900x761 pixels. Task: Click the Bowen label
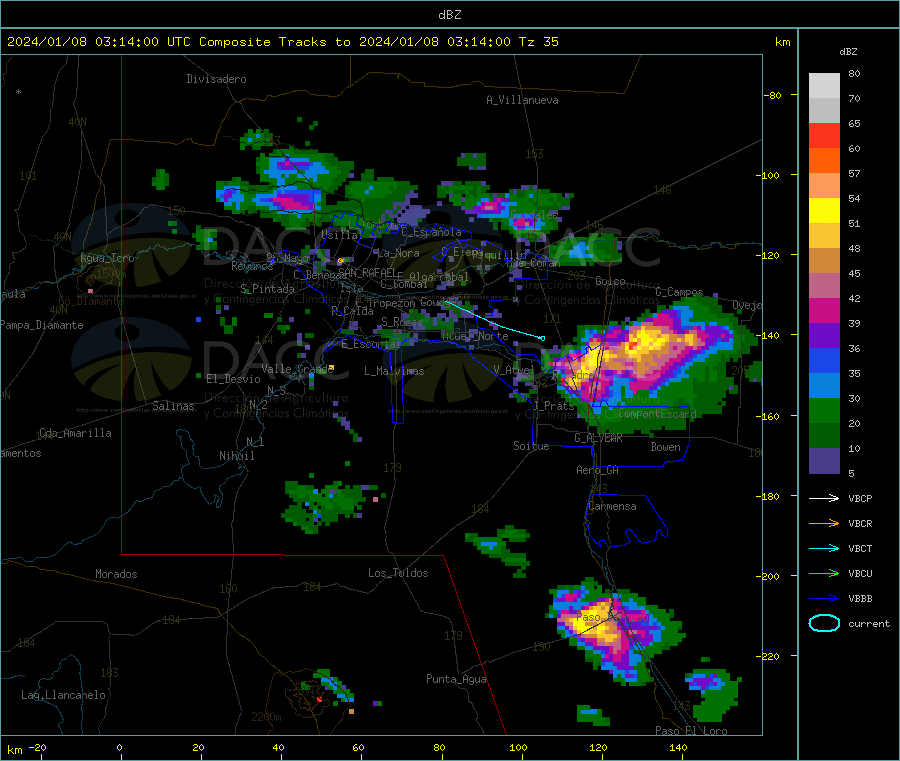[x=665, y=447]
